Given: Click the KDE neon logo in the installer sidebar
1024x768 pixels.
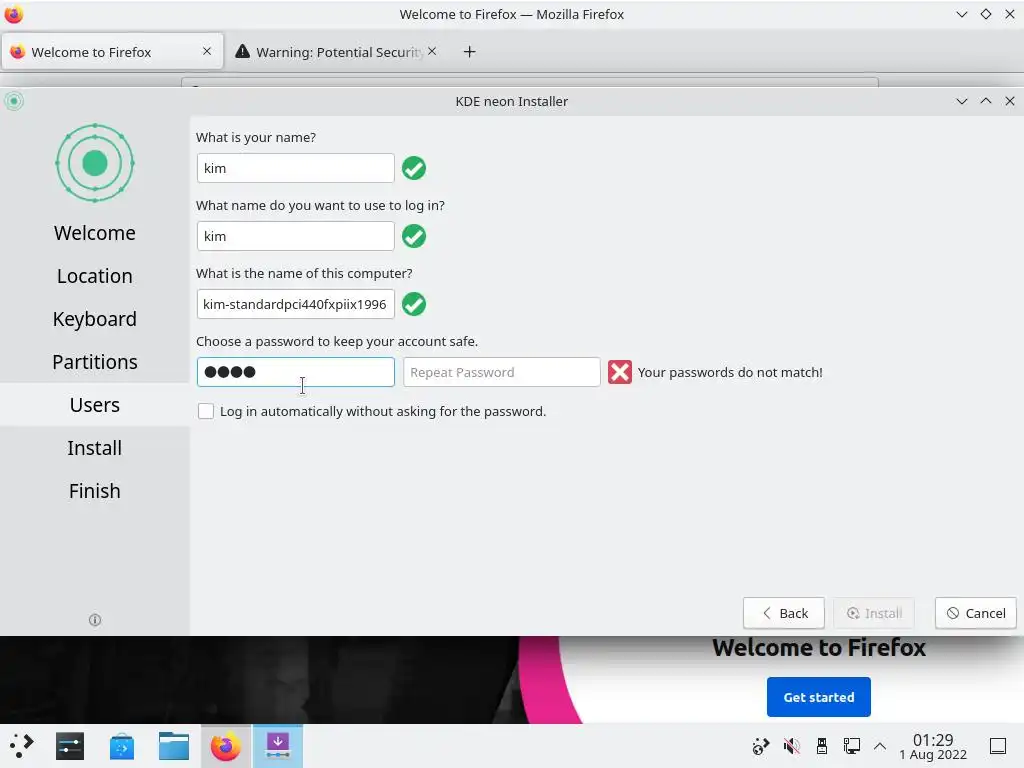Looking at the screenshot, I should click(95, 163).
